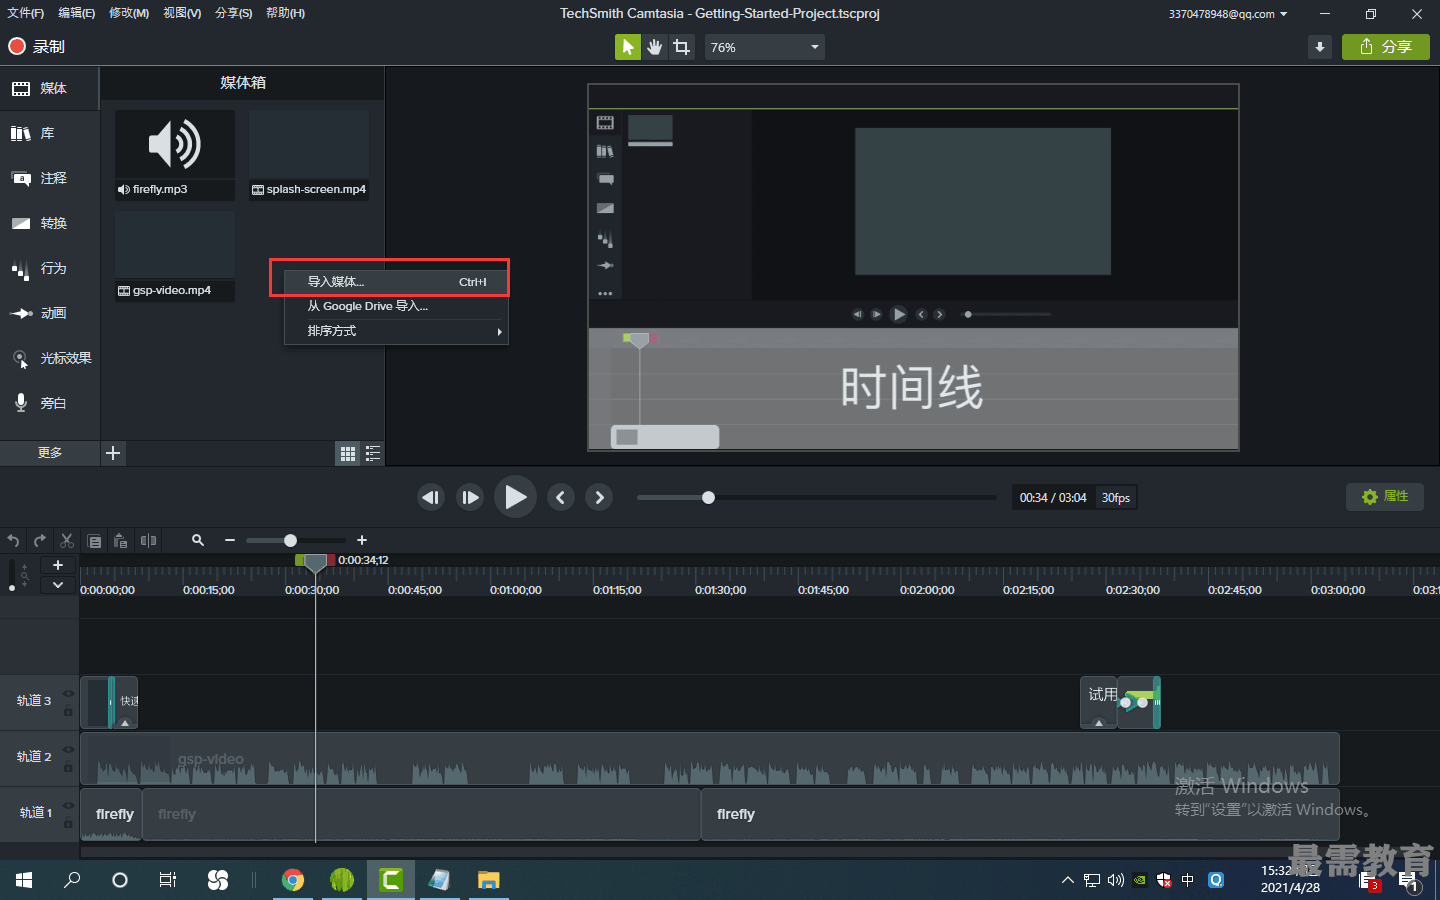The image size is (1440, 900).
Task: Click the plus to zoom in the timeline
Action: pos(362,540)
